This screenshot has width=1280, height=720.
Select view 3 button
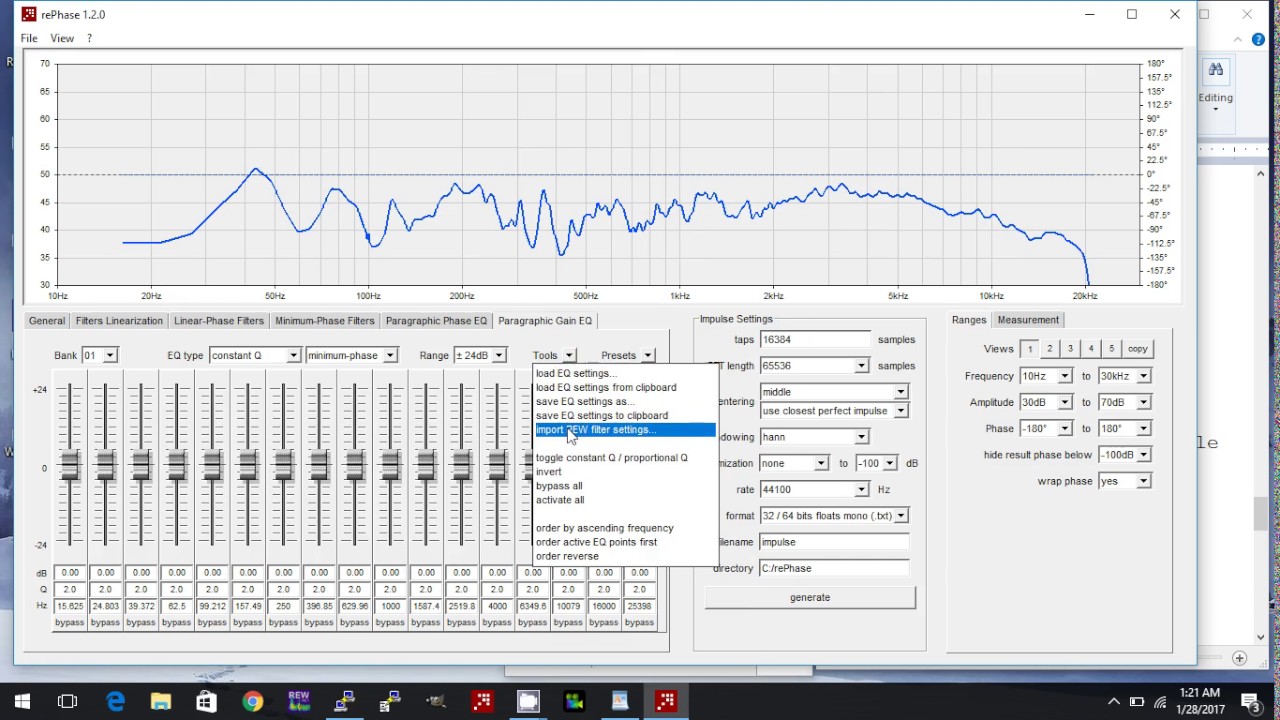tap(1070, 349)
